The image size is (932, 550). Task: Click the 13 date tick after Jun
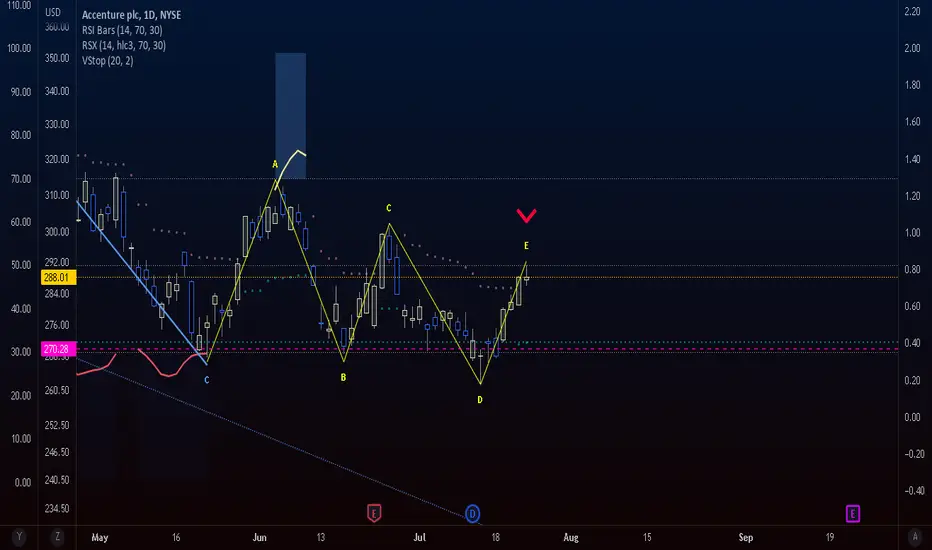click(x=320, y=538)
